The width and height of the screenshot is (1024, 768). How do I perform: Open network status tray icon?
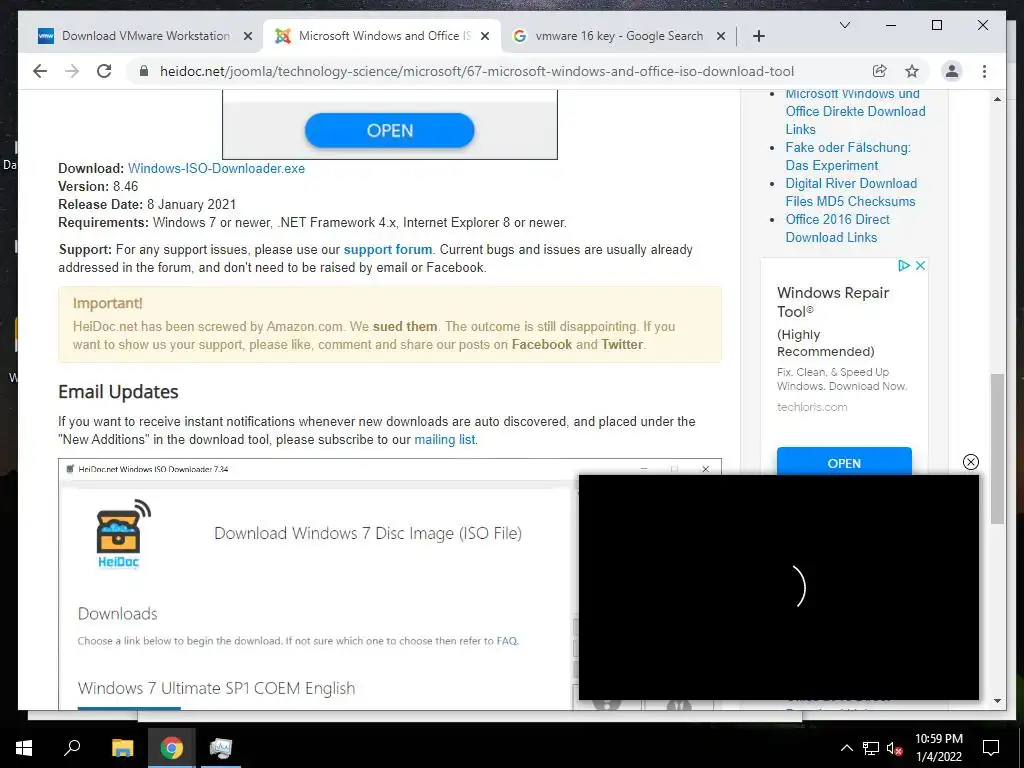[871, 748]
